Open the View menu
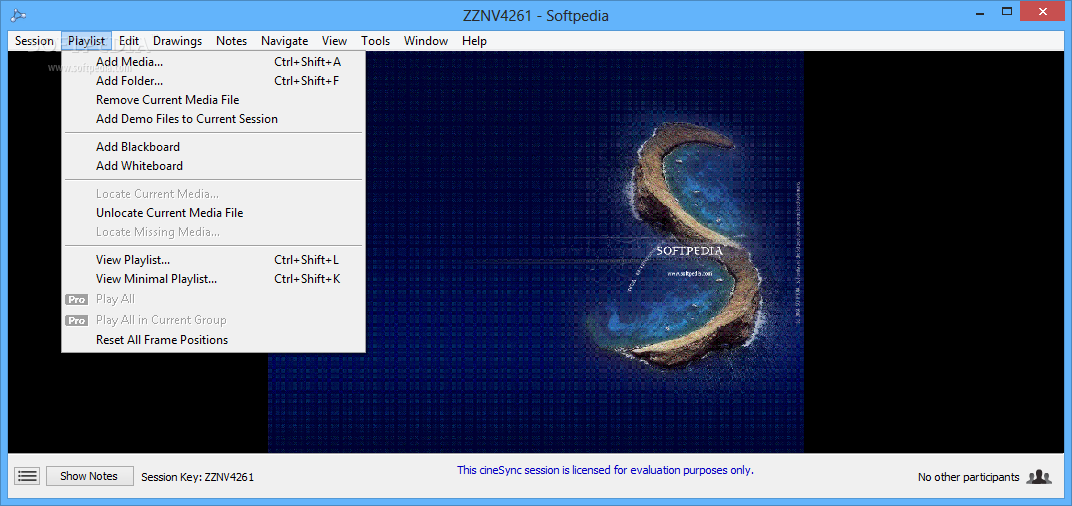This screenshot has width=1072, height=506. point(334,41)
